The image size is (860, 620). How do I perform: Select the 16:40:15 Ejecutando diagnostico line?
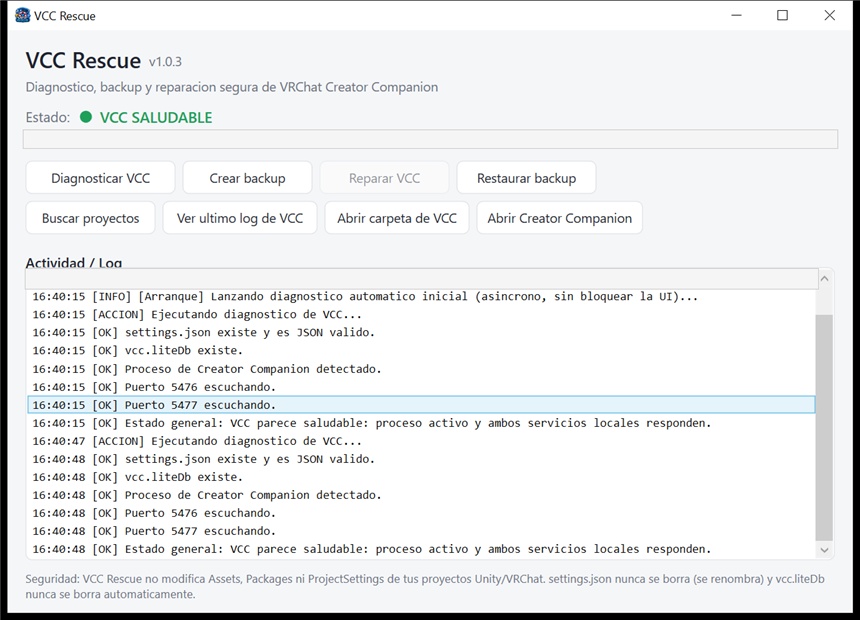tap(421, 314)
